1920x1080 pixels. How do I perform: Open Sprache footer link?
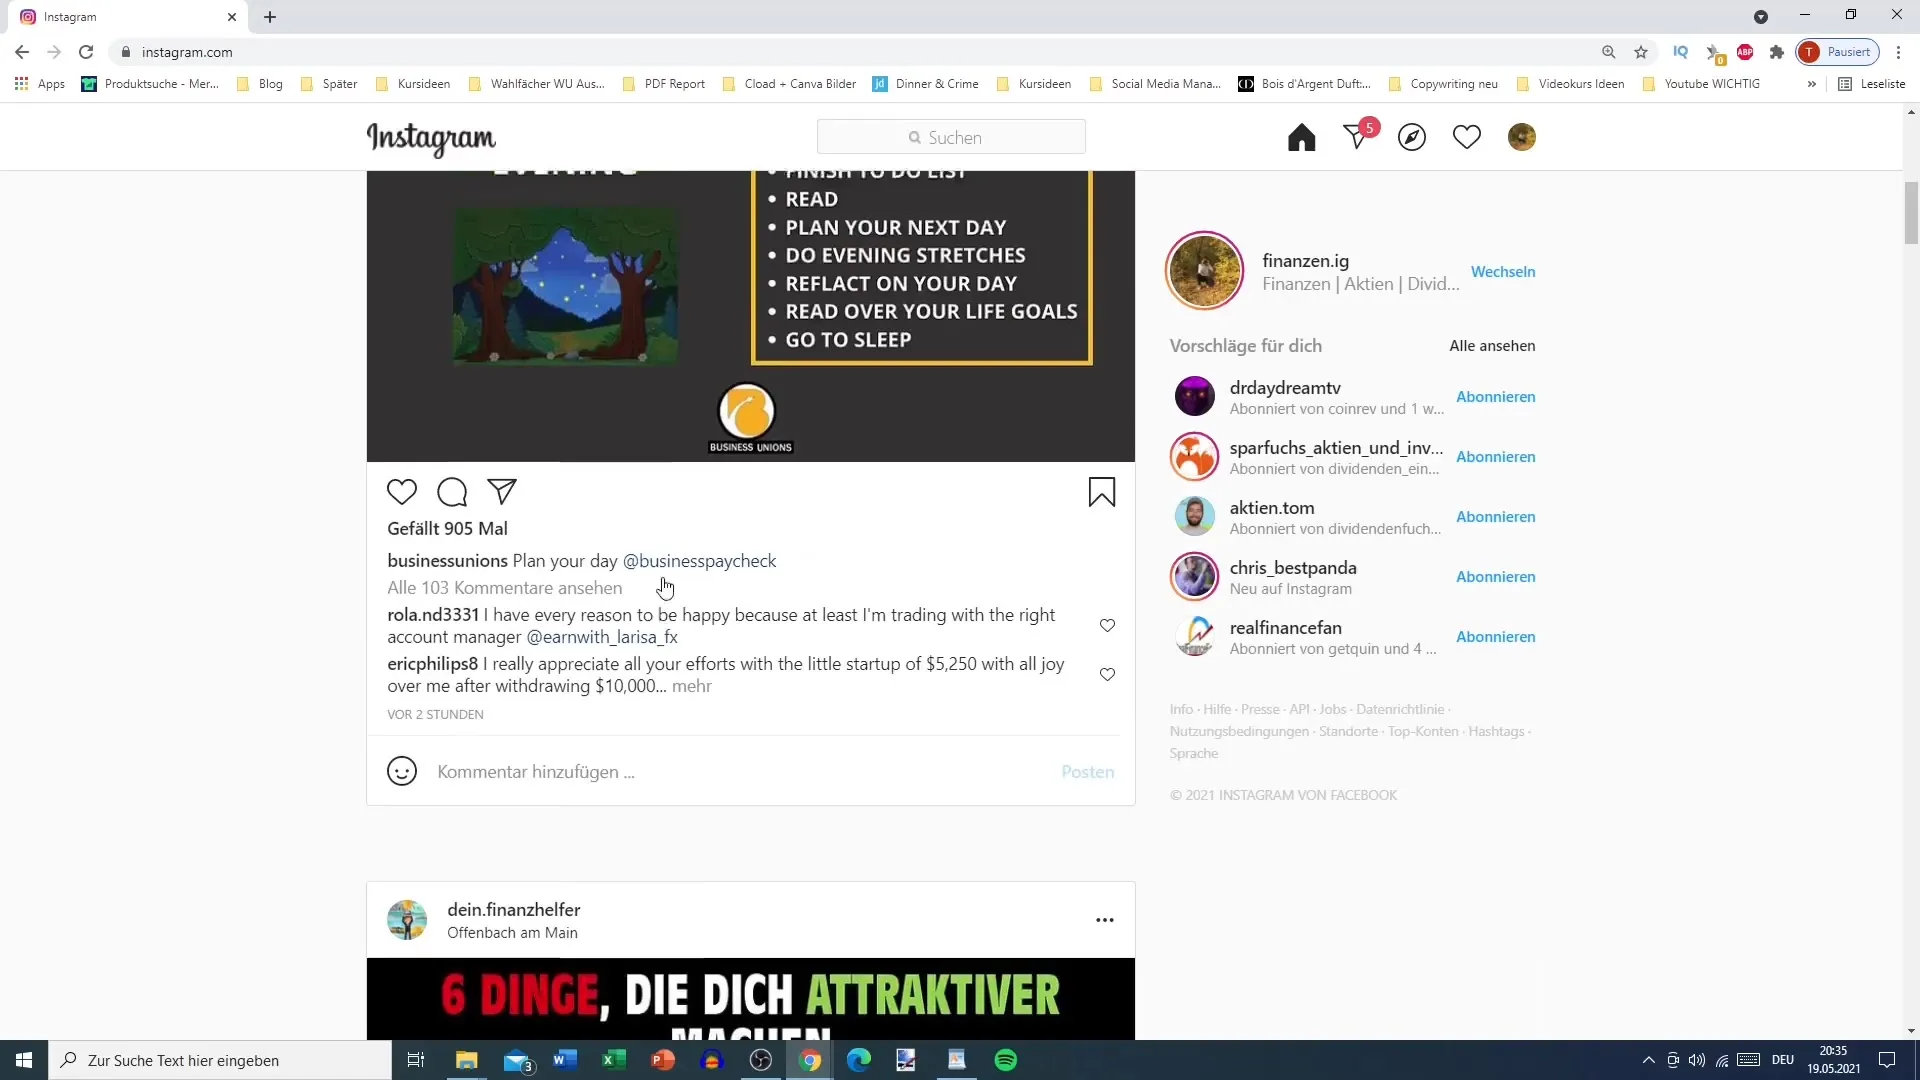tap(1194, 753)
